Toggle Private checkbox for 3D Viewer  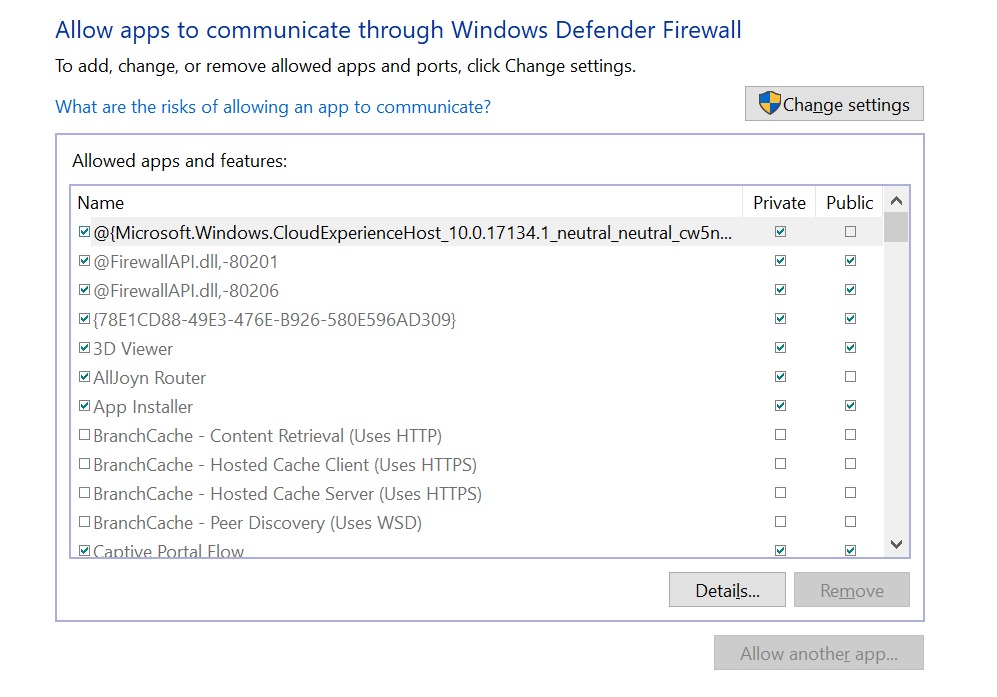point(780,347)
